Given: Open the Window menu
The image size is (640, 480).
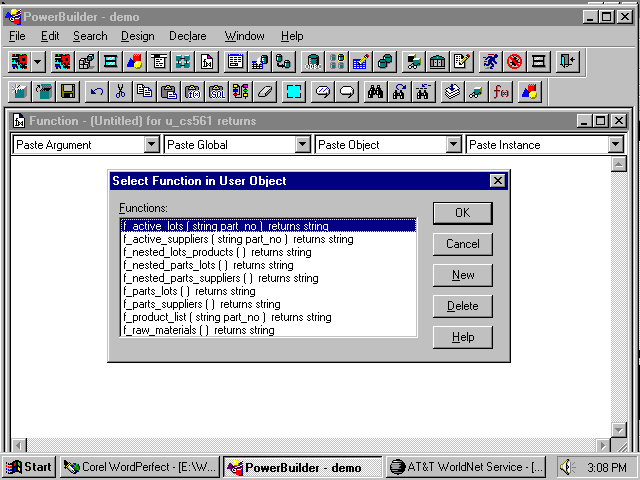Looking at the screenshot, I should pyautogui.click(x=244, y=36).
